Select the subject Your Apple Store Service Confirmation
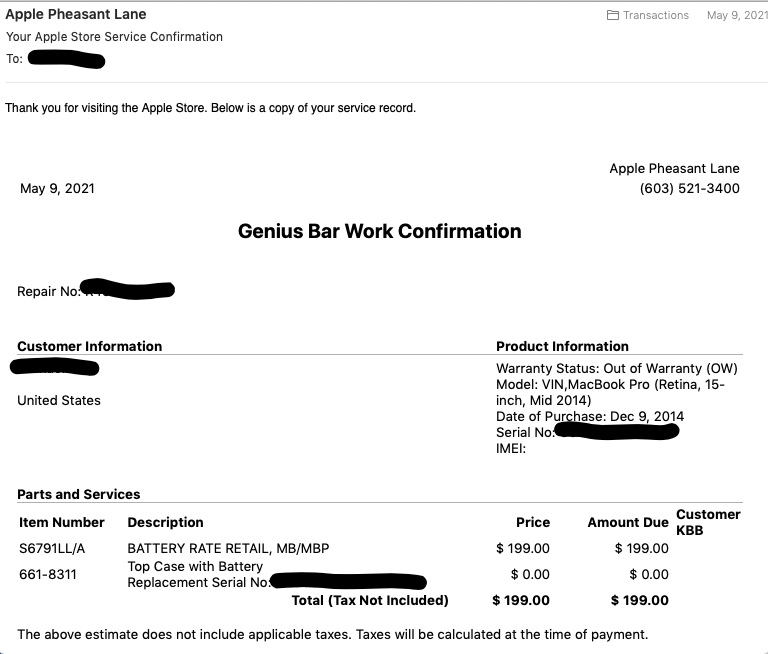The width and height of the screenshot is (768, 654). pos(114,37)
